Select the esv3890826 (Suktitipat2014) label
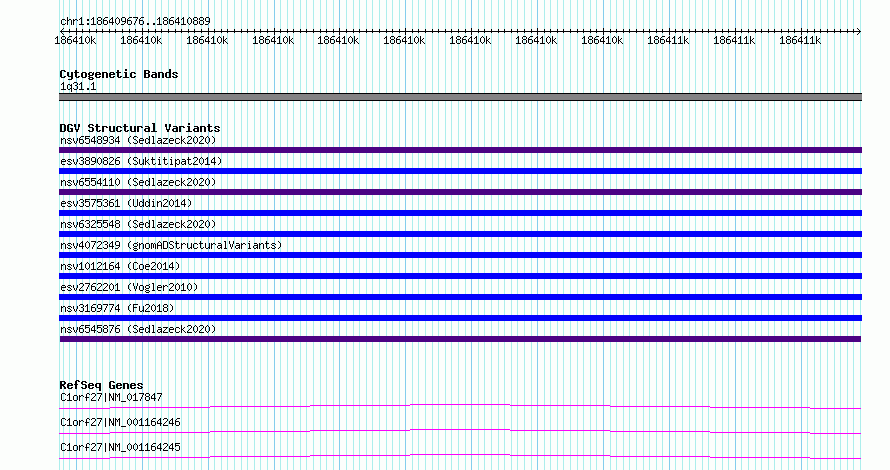The image size is (890, 470). (141, 161)
